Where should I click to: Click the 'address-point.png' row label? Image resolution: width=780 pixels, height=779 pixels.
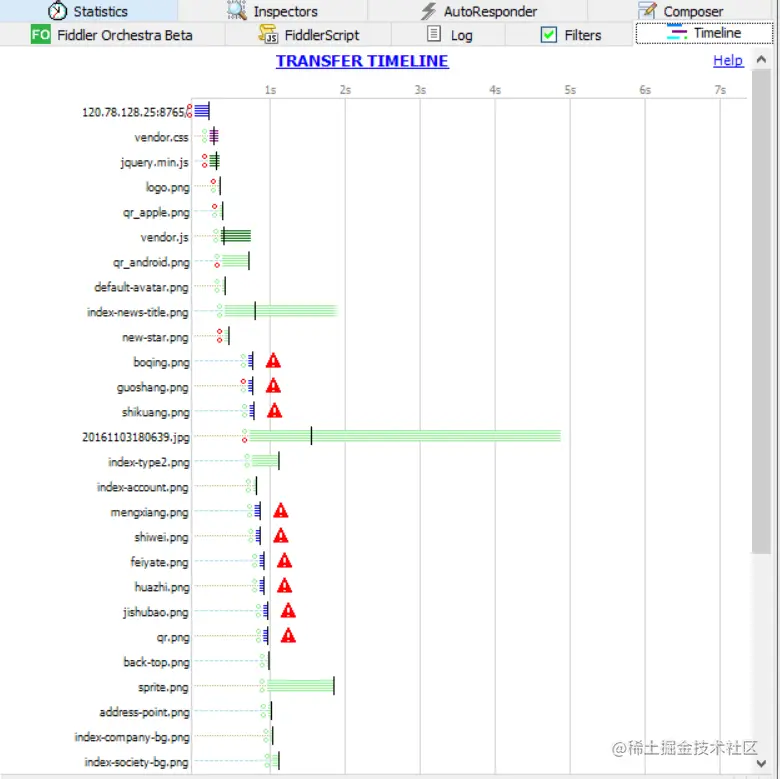point(144,712)
